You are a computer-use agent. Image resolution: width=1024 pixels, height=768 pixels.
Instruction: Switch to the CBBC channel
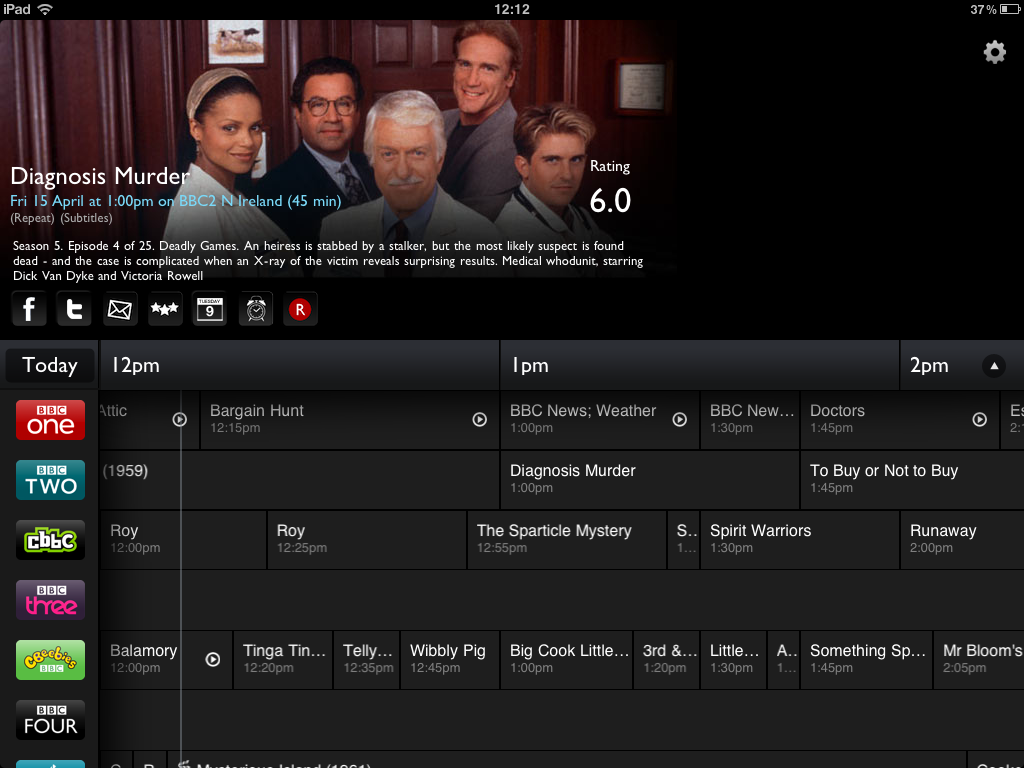point(50,540)
